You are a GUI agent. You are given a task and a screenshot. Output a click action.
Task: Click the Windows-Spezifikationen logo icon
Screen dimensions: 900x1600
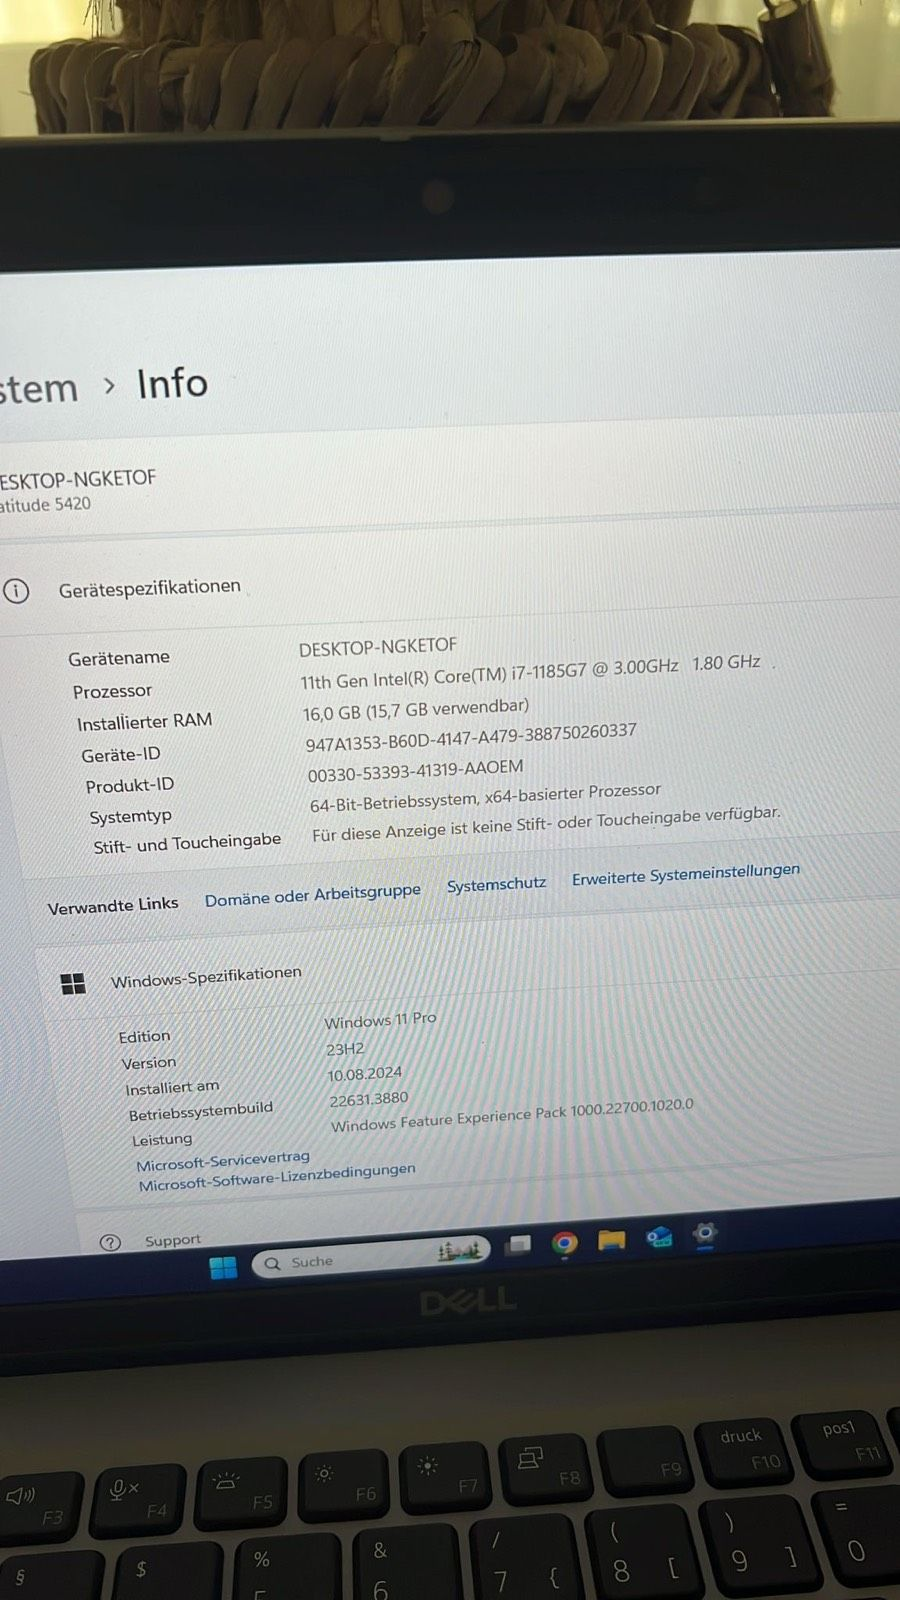(x=73, y=984)
